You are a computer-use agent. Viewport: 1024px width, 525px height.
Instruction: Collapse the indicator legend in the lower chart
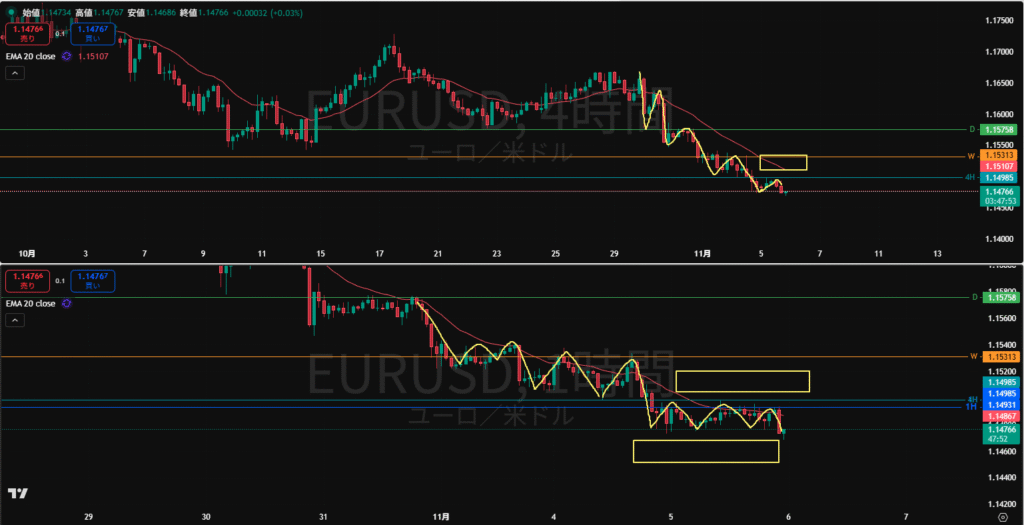coord(15,320)
